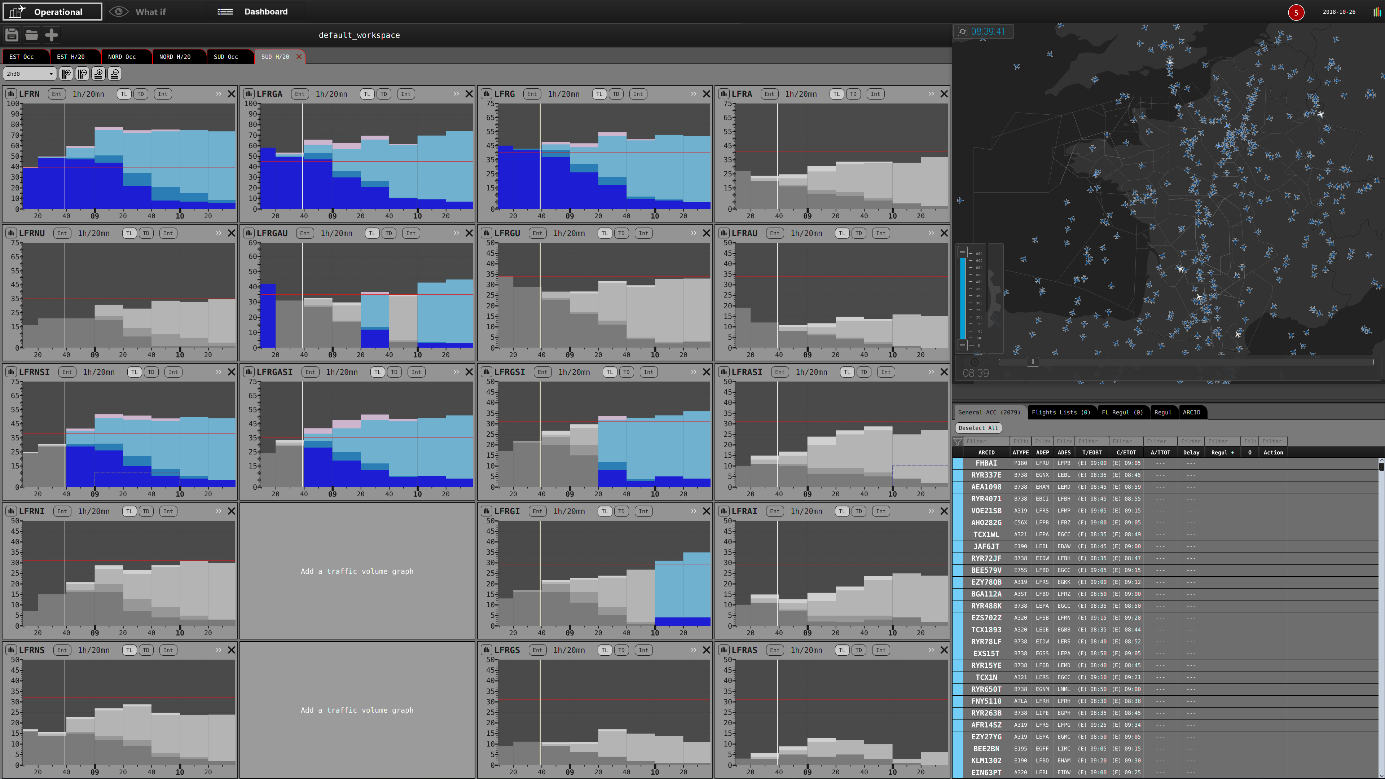
Task: Toggle Ent button in LFRNSI panel
Action: click(x=66, y=372)
